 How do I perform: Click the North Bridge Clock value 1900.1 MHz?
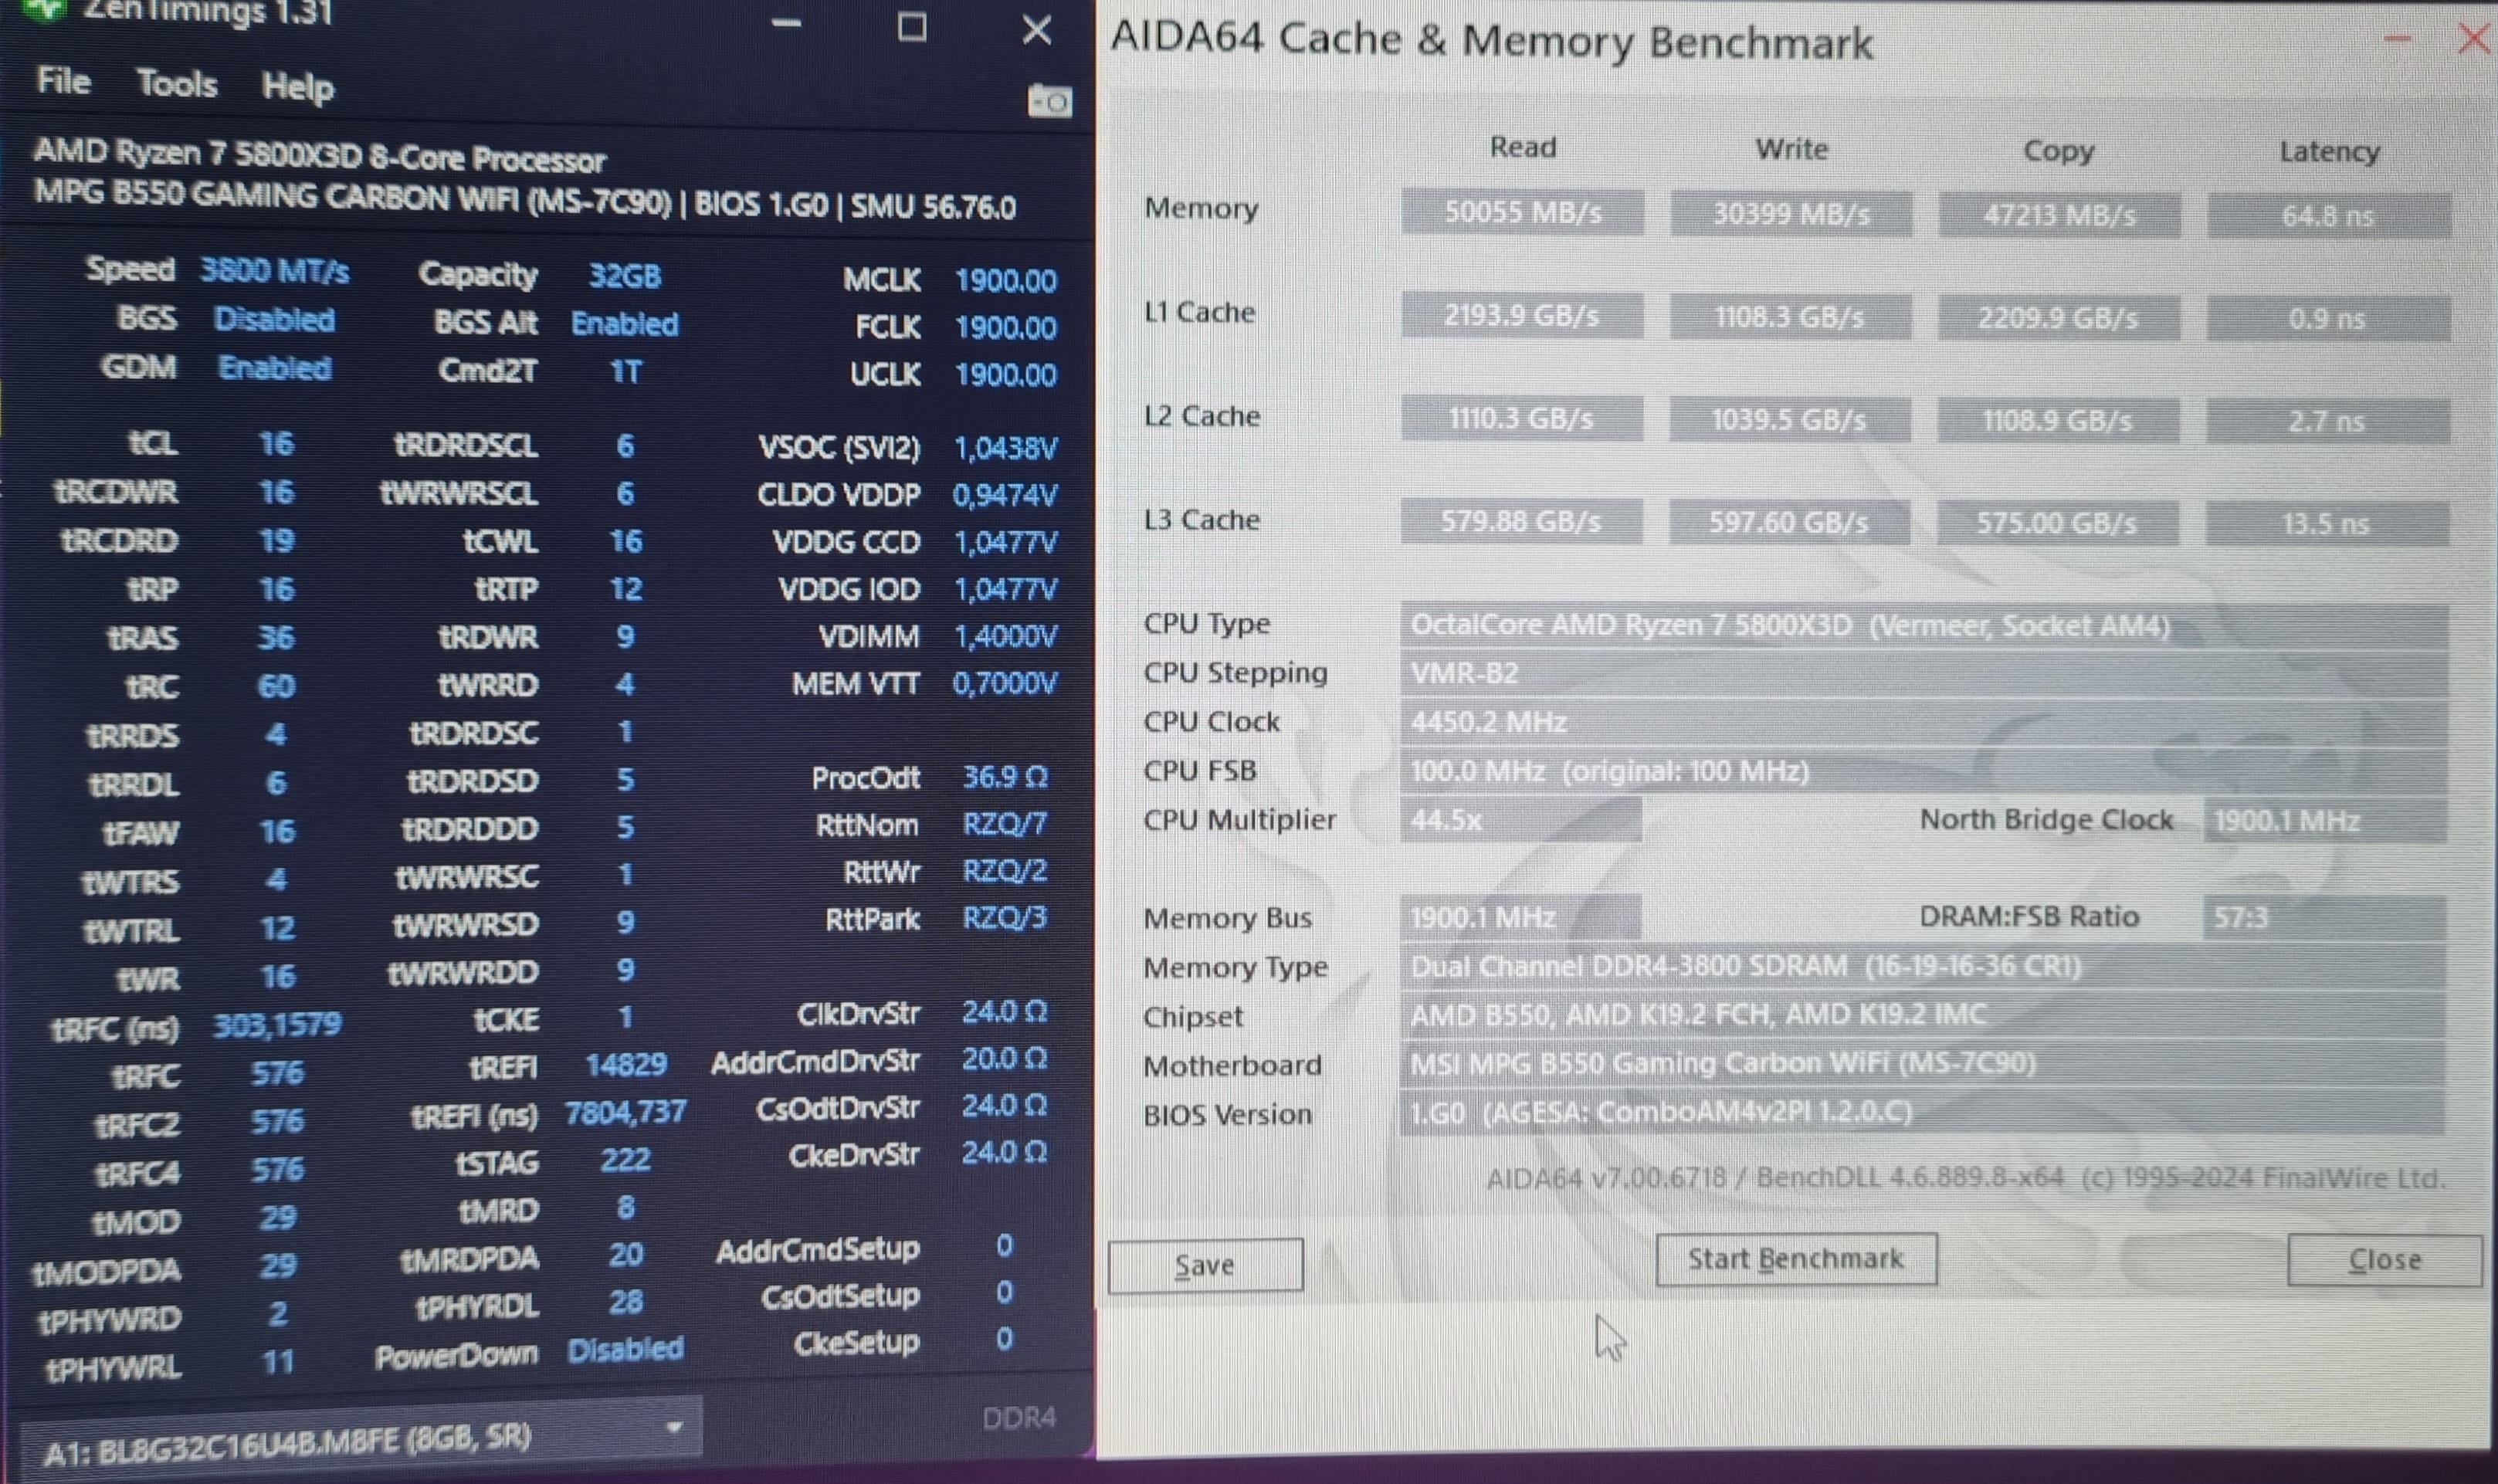2325,821
